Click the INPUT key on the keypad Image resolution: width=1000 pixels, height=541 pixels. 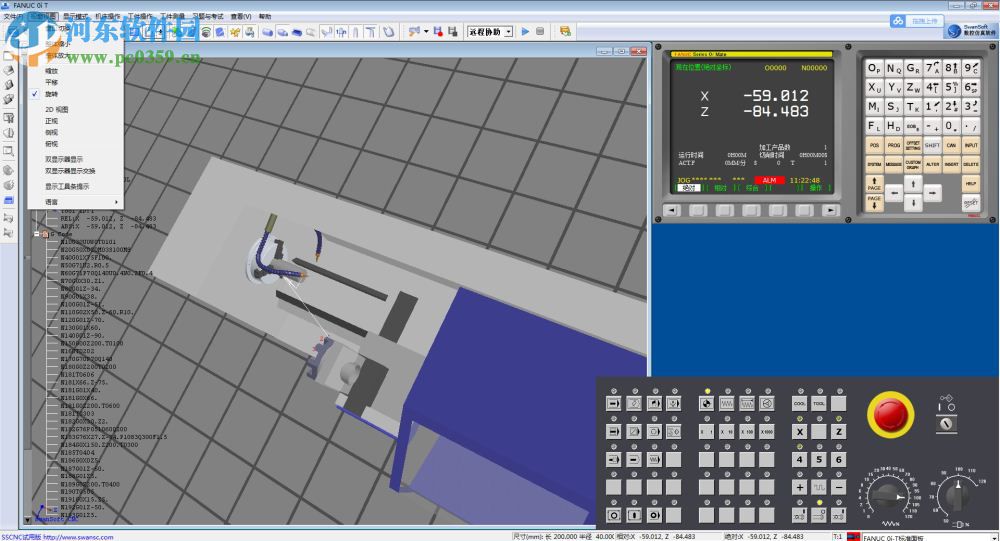(971, 145)
